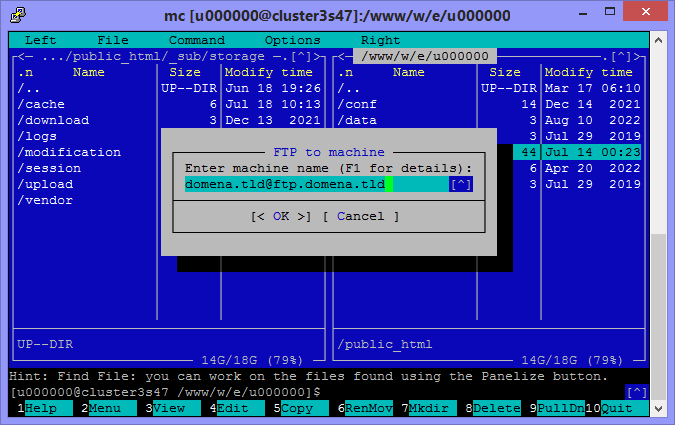Image resolution: width=675 pixels, height=425 pixels.
Task: Sort right panel by Size column
Action: coord(505,72)
